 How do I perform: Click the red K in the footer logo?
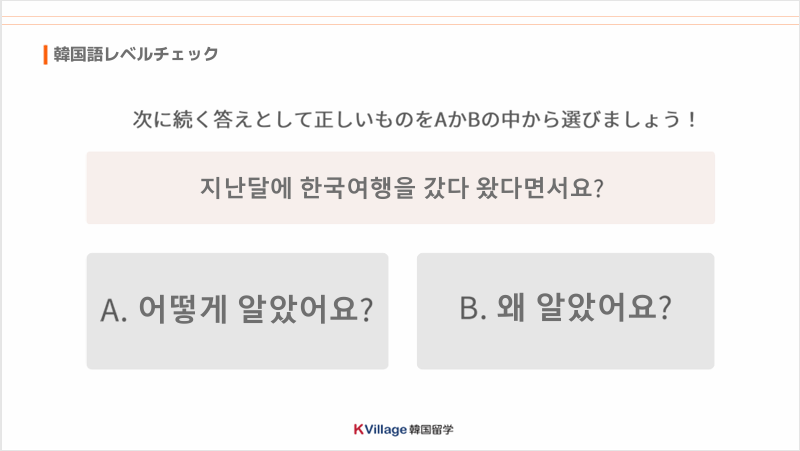[x=358, y=430]
